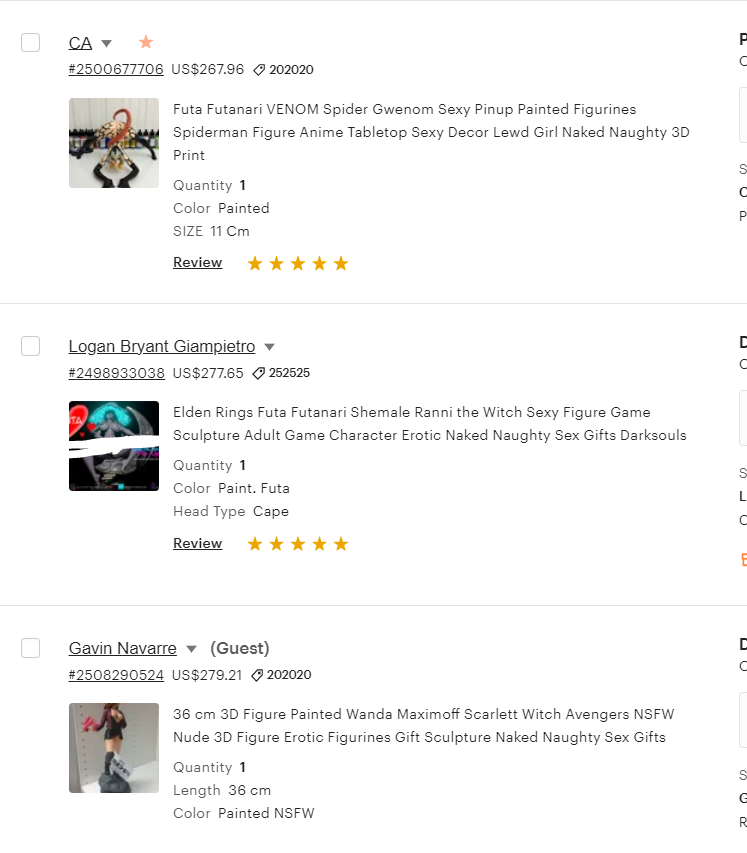The height and width of the screenshot is (853, 747).
Task: Click five-star rating on Venom figurine order
Action: pos(298,263)
